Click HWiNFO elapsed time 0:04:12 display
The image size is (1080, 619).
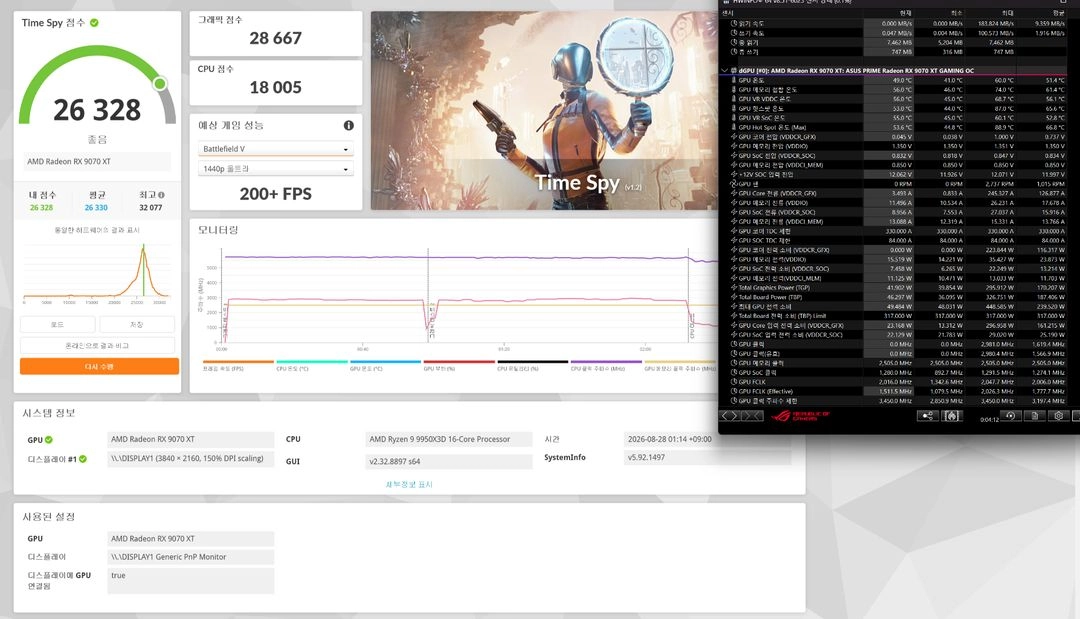pyautogui.click(x=989, y=419)
